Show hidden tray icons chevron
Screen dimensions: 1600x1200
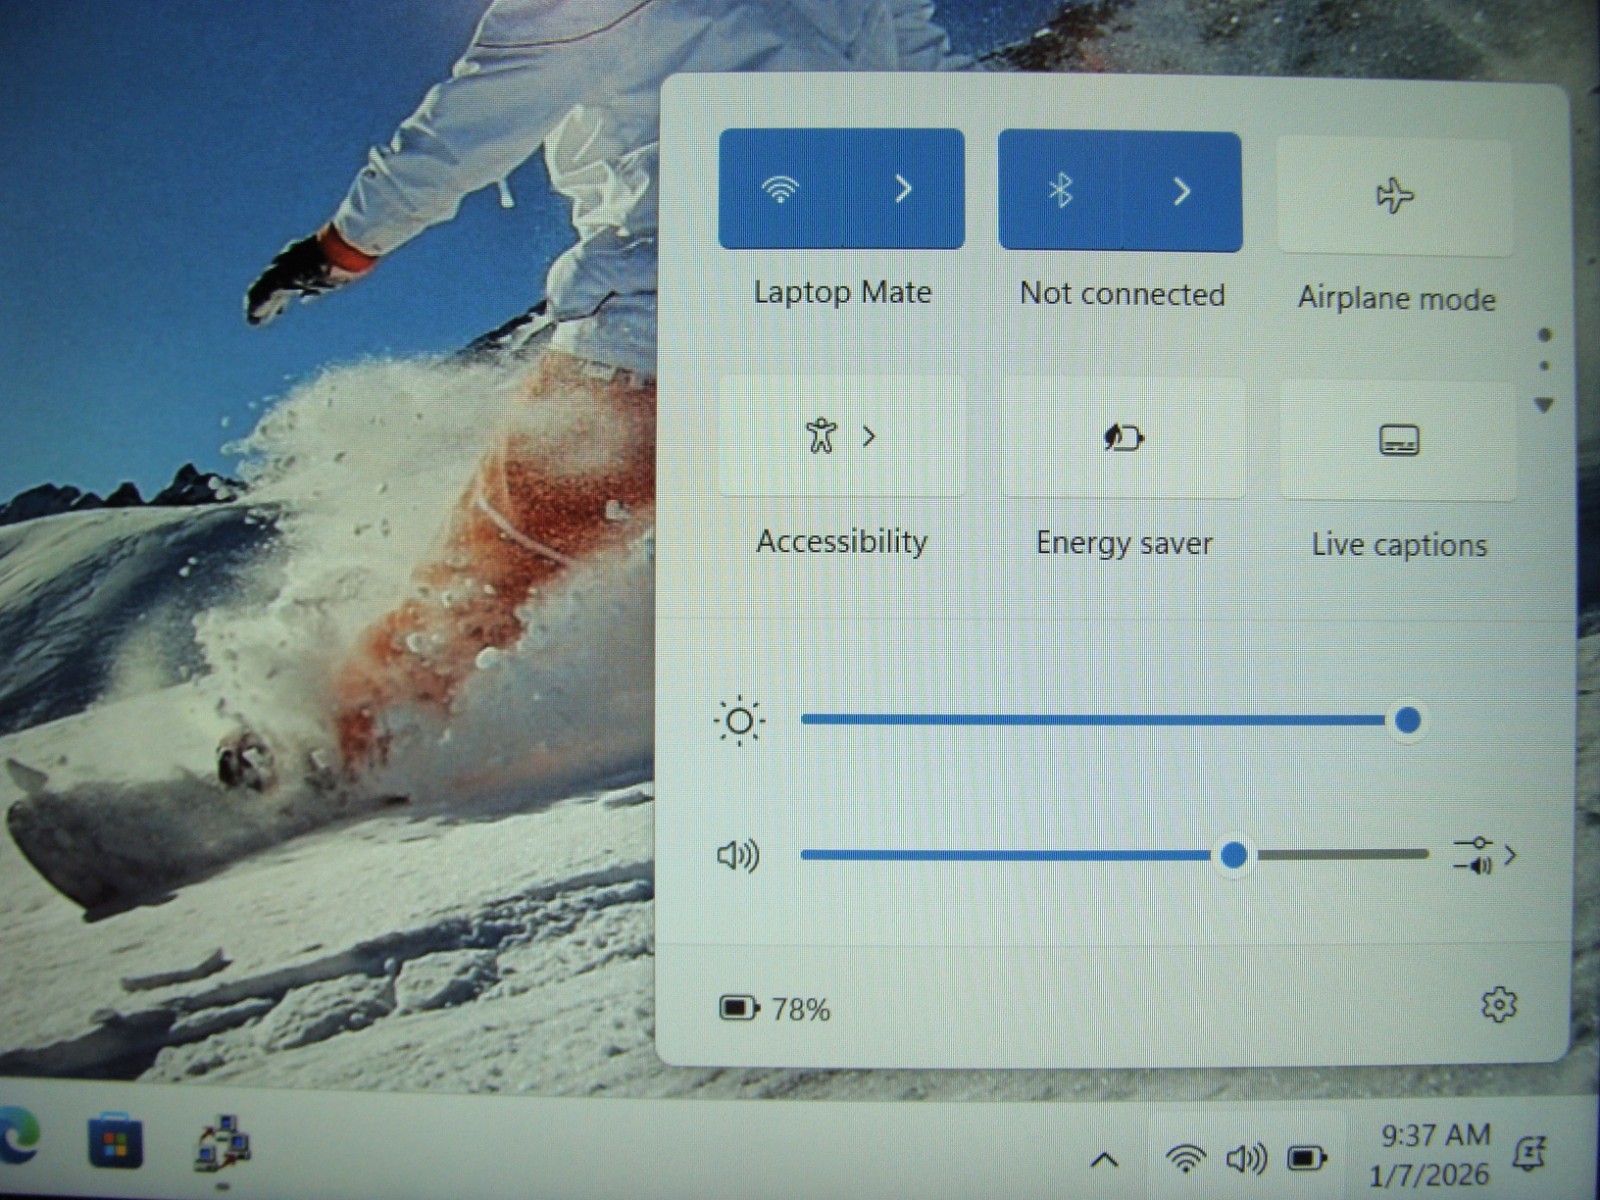coord(1104,1160)
